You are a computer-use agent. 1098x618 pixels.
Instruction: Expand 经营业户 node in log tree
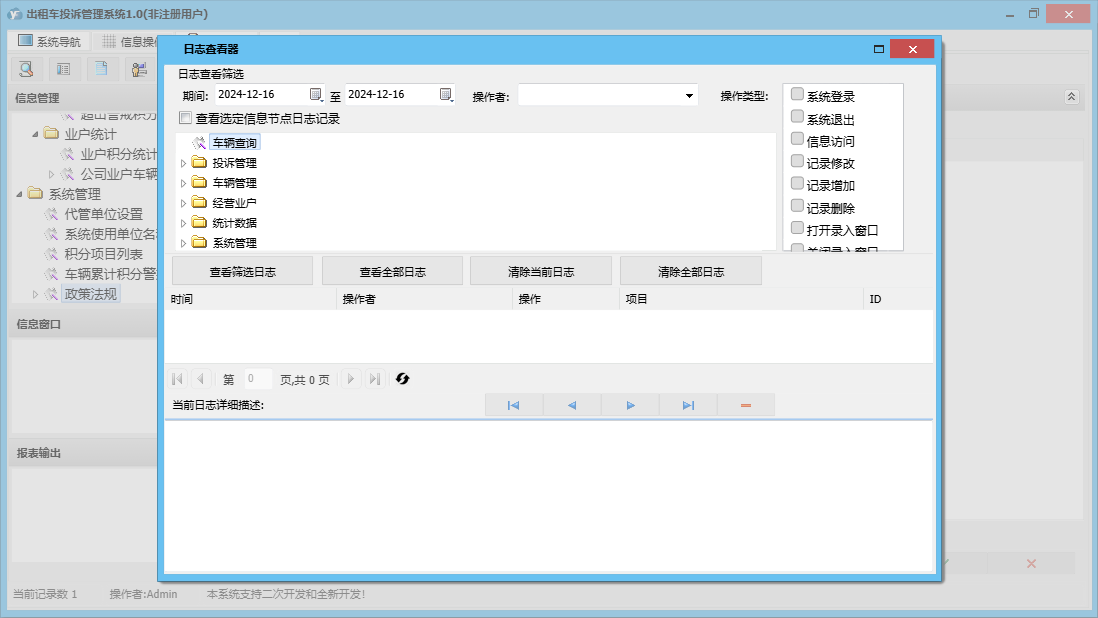click(183, 203)
